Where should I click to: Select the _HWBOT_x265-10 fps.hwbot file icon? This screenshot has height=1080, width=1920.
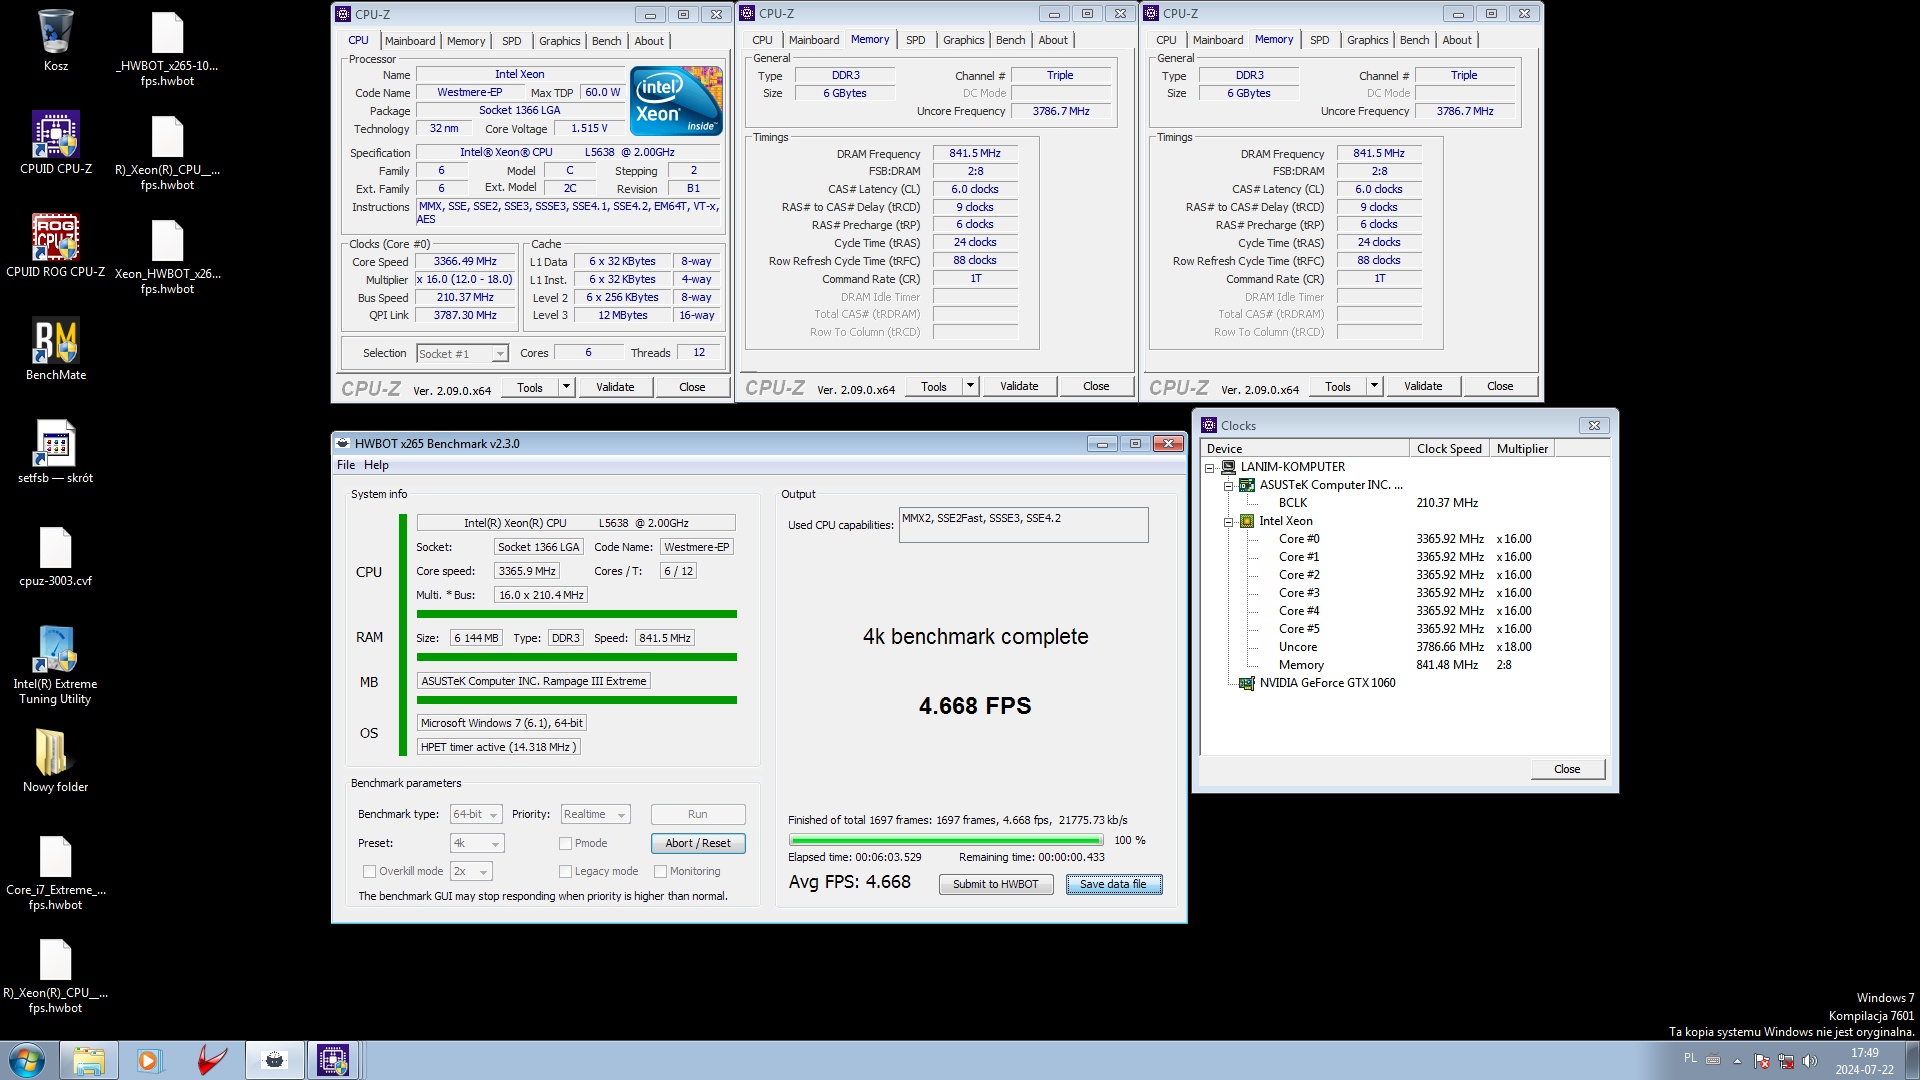point(167,48)
